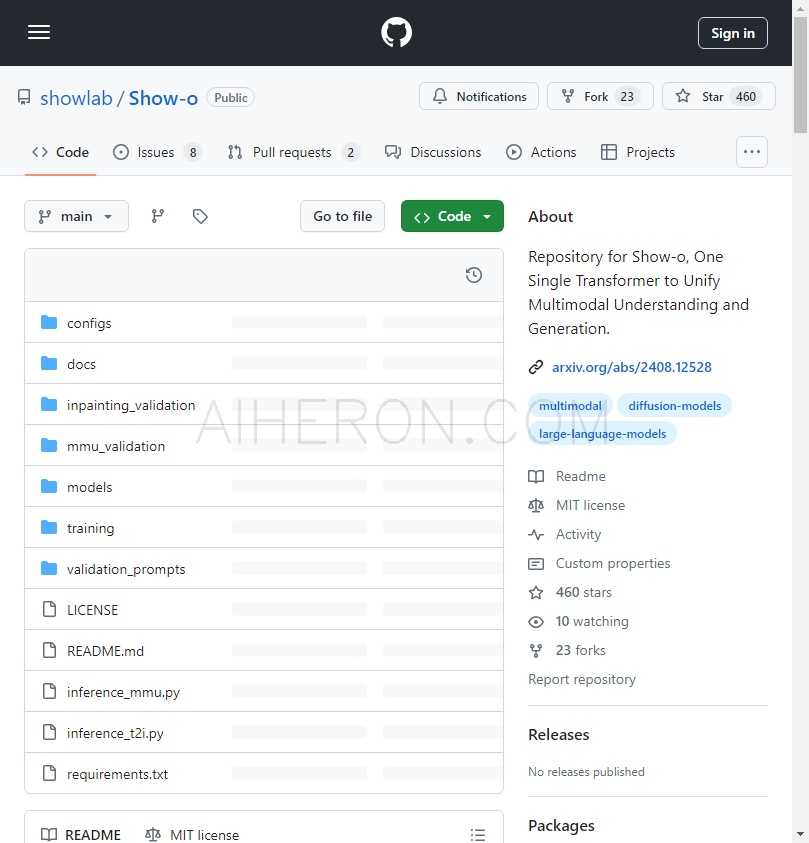Toggle Star on the repository
The image size is (809, 843).
pyautogui.click(x=718, y=96)
